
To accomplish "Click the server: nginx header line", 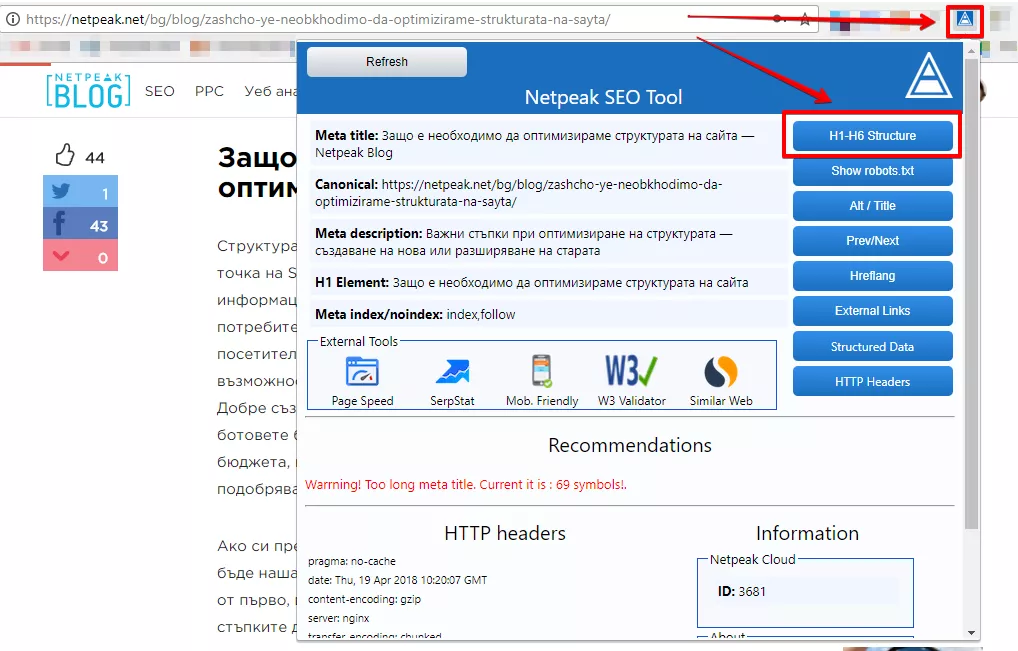I will tap(338, 619).
